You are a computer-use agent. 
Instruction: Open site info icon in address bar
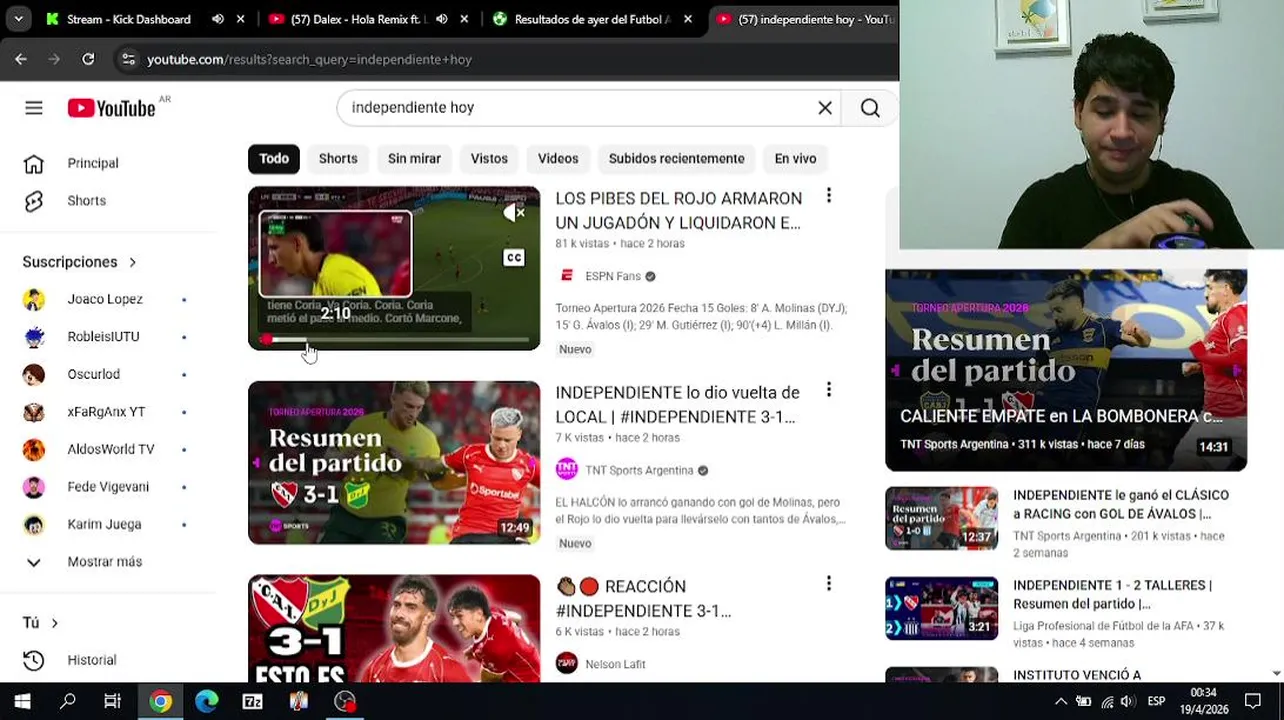pyautogui.click(x=128, y=59)
